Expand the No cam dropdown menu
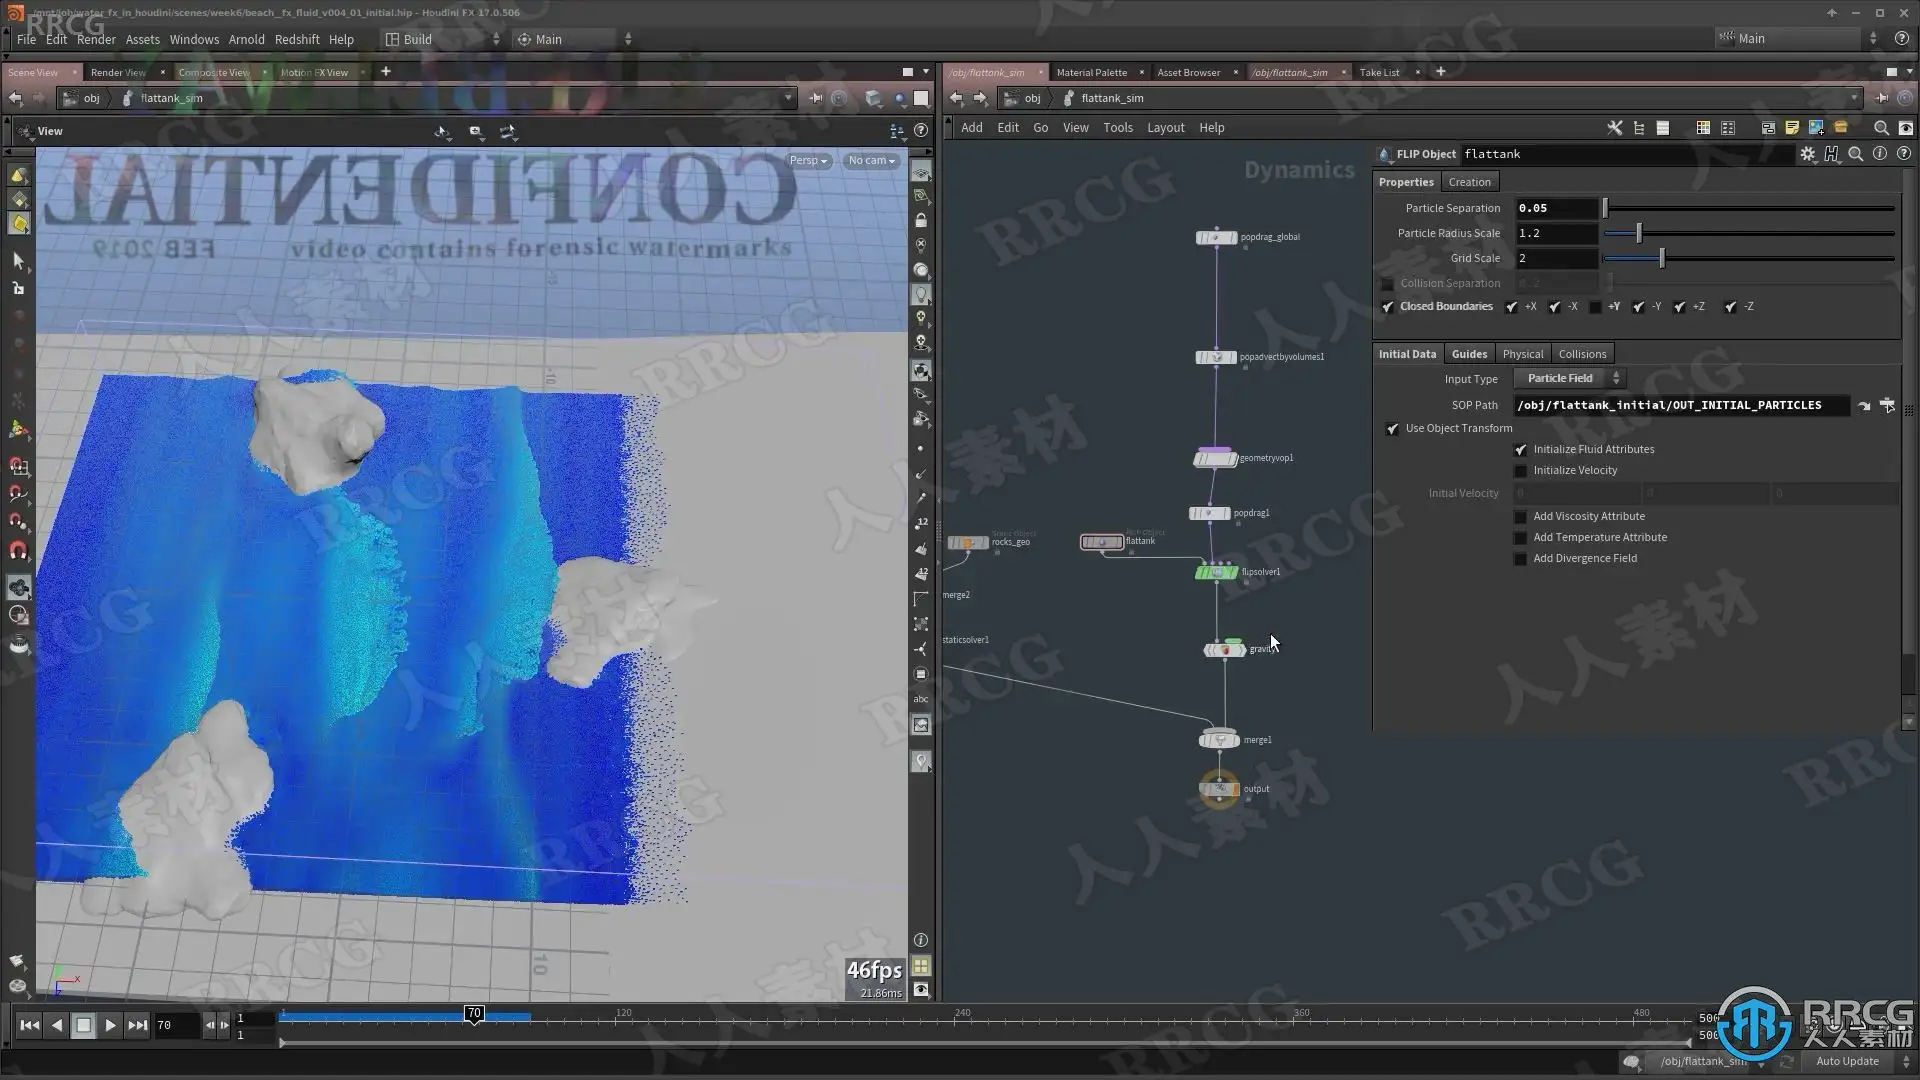This screenshot has height=1080, width=1920. tap(871, 161)
